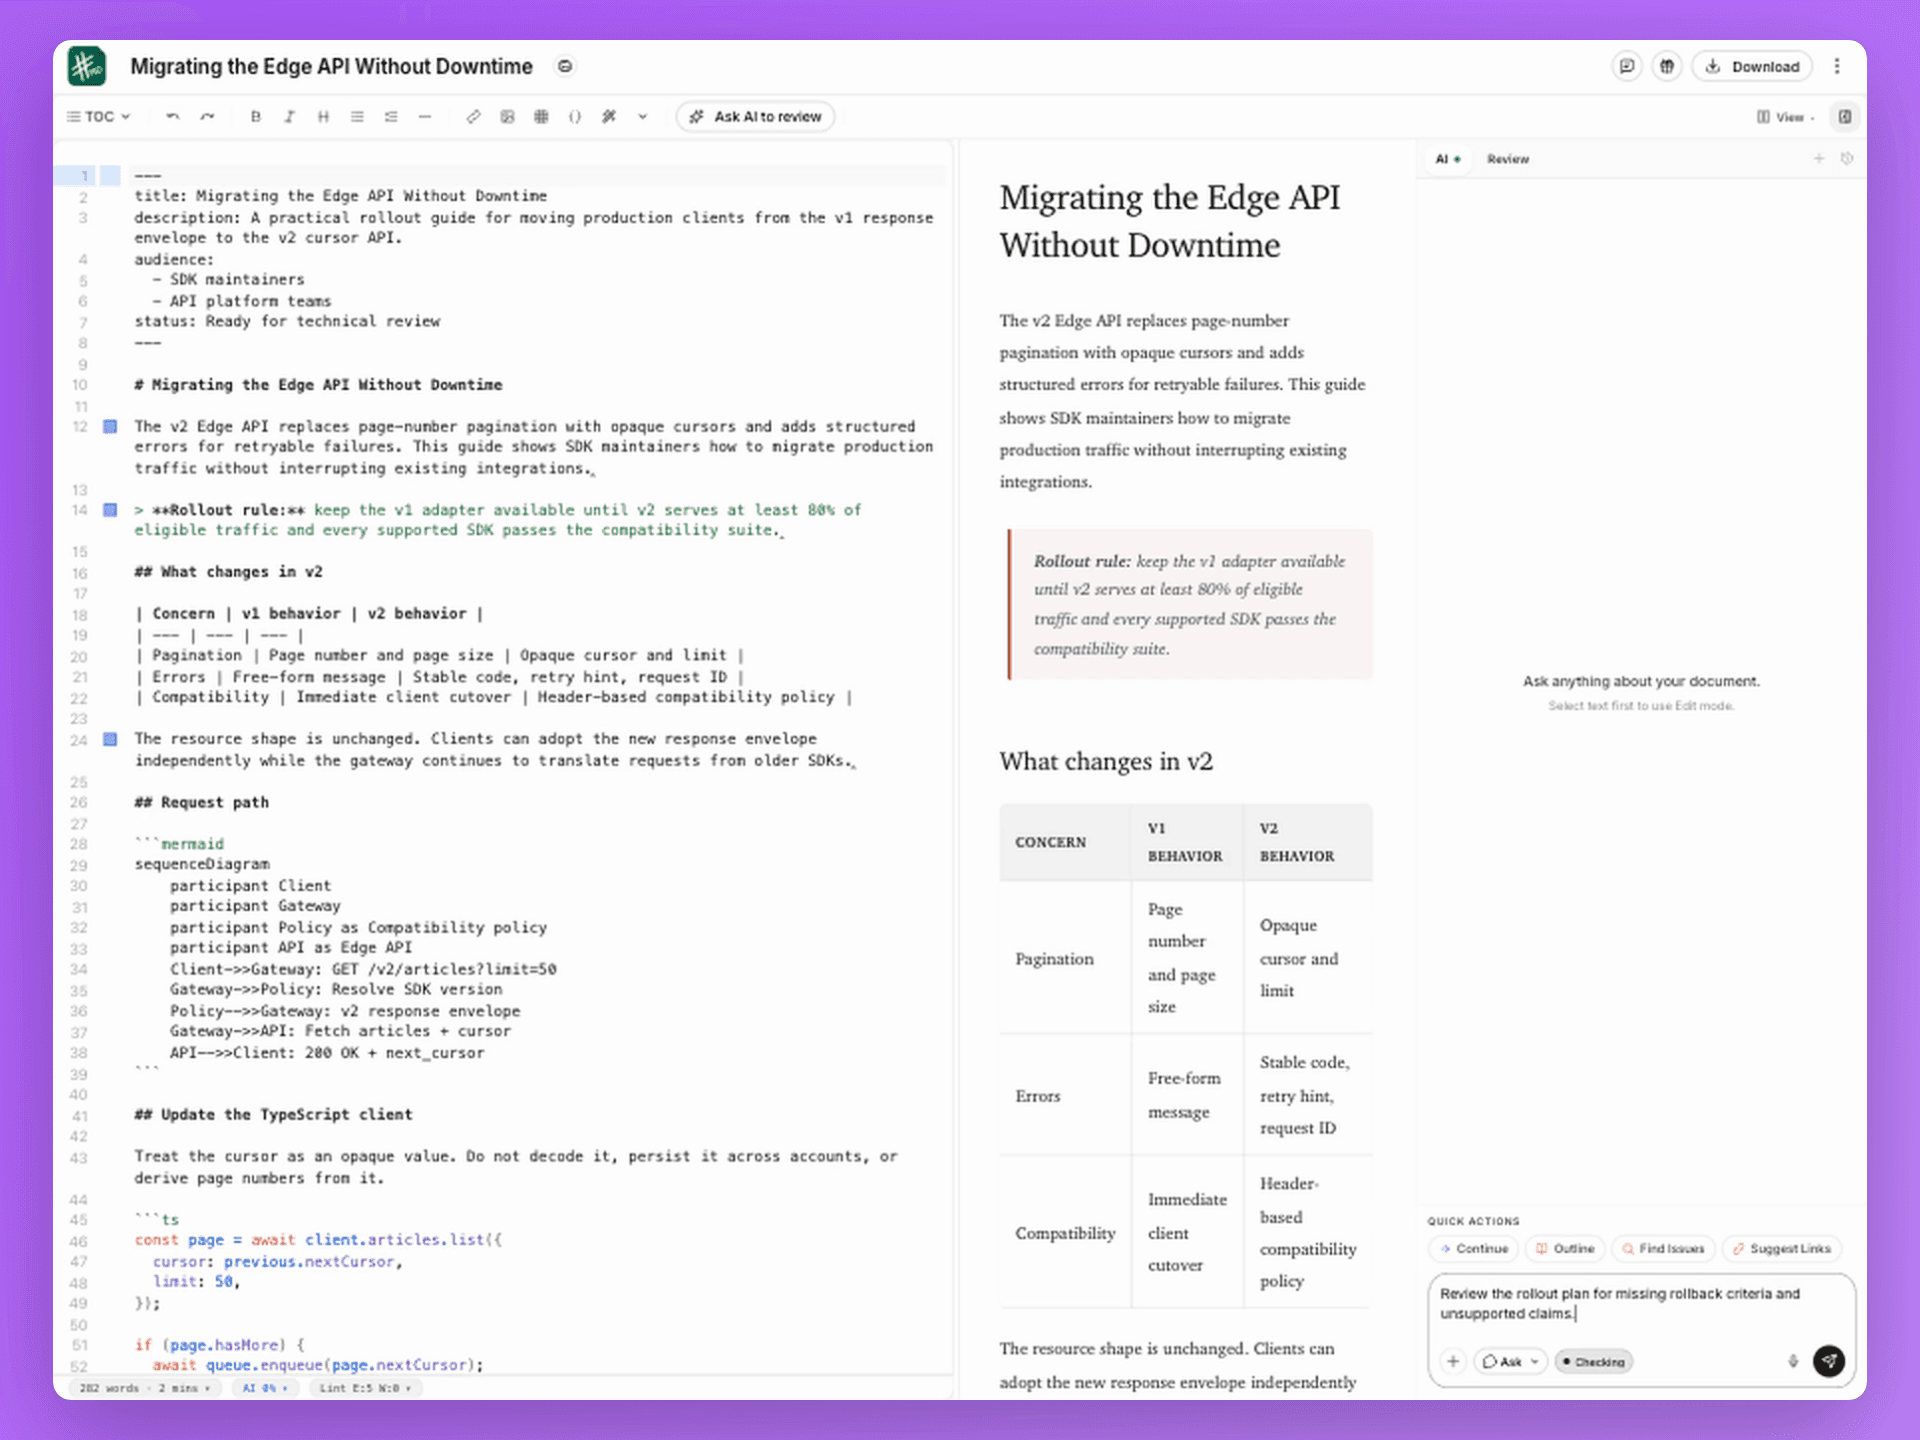Send the AI prompt
Screen dimensions: 1920x1440
point(1829,1360)
